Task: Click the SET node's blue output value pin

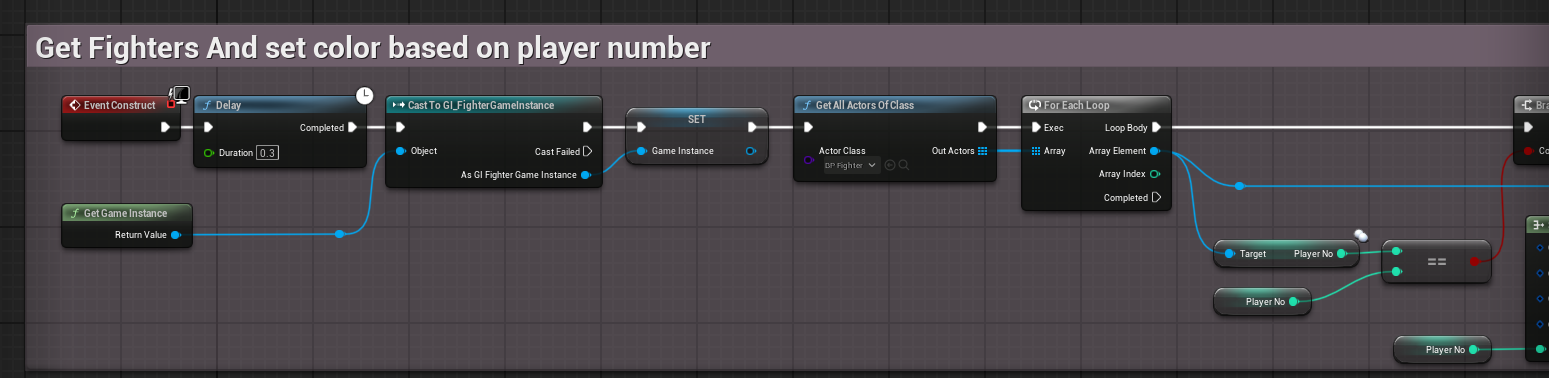Action: (751, 151)
